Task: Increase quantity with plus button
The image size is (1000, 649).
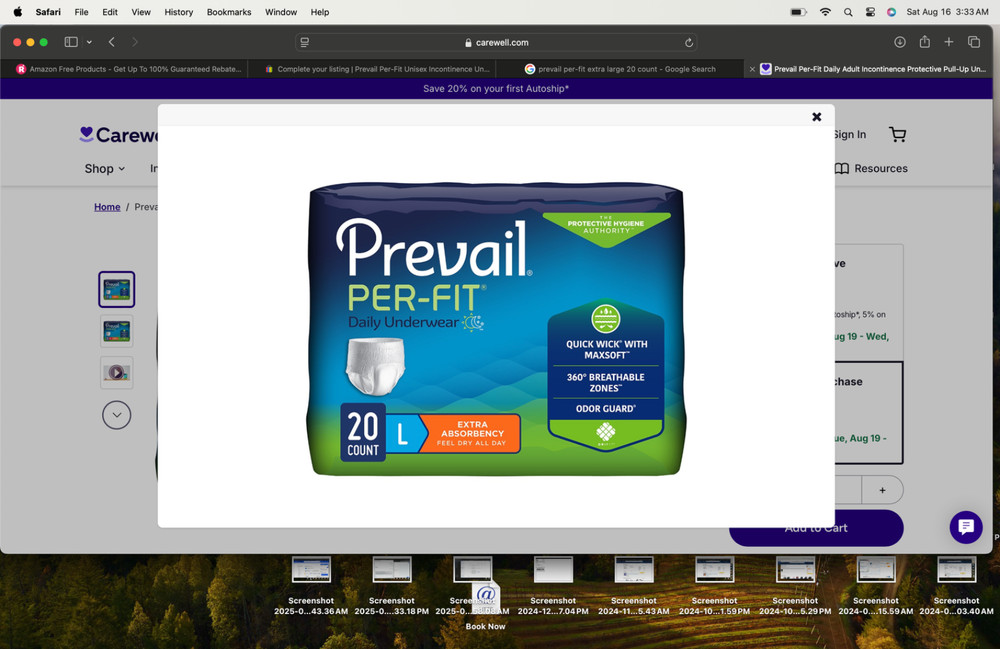Action: 882,490
